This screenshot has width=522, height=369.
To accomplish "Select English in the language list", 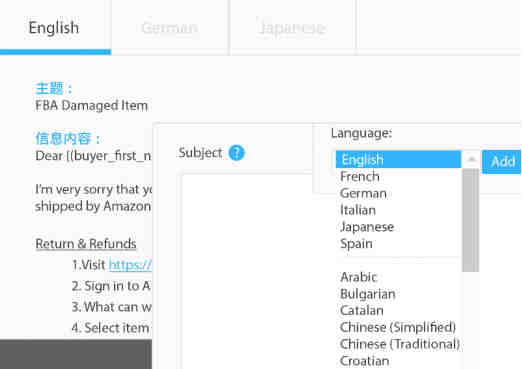I will tap(398, 160).
